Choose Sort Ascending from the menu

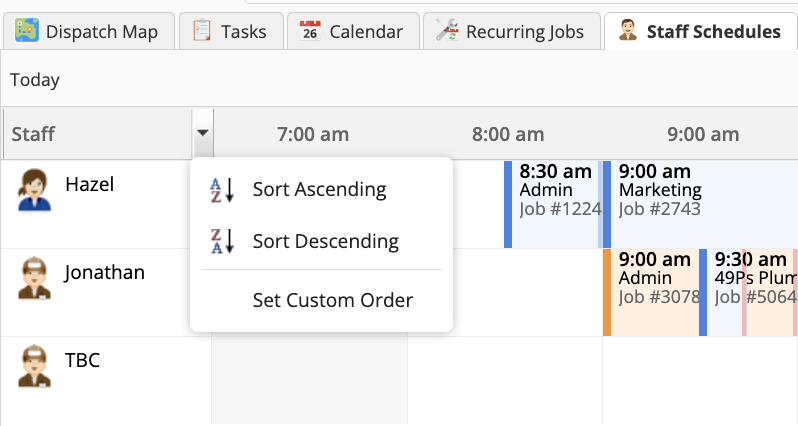319,190
